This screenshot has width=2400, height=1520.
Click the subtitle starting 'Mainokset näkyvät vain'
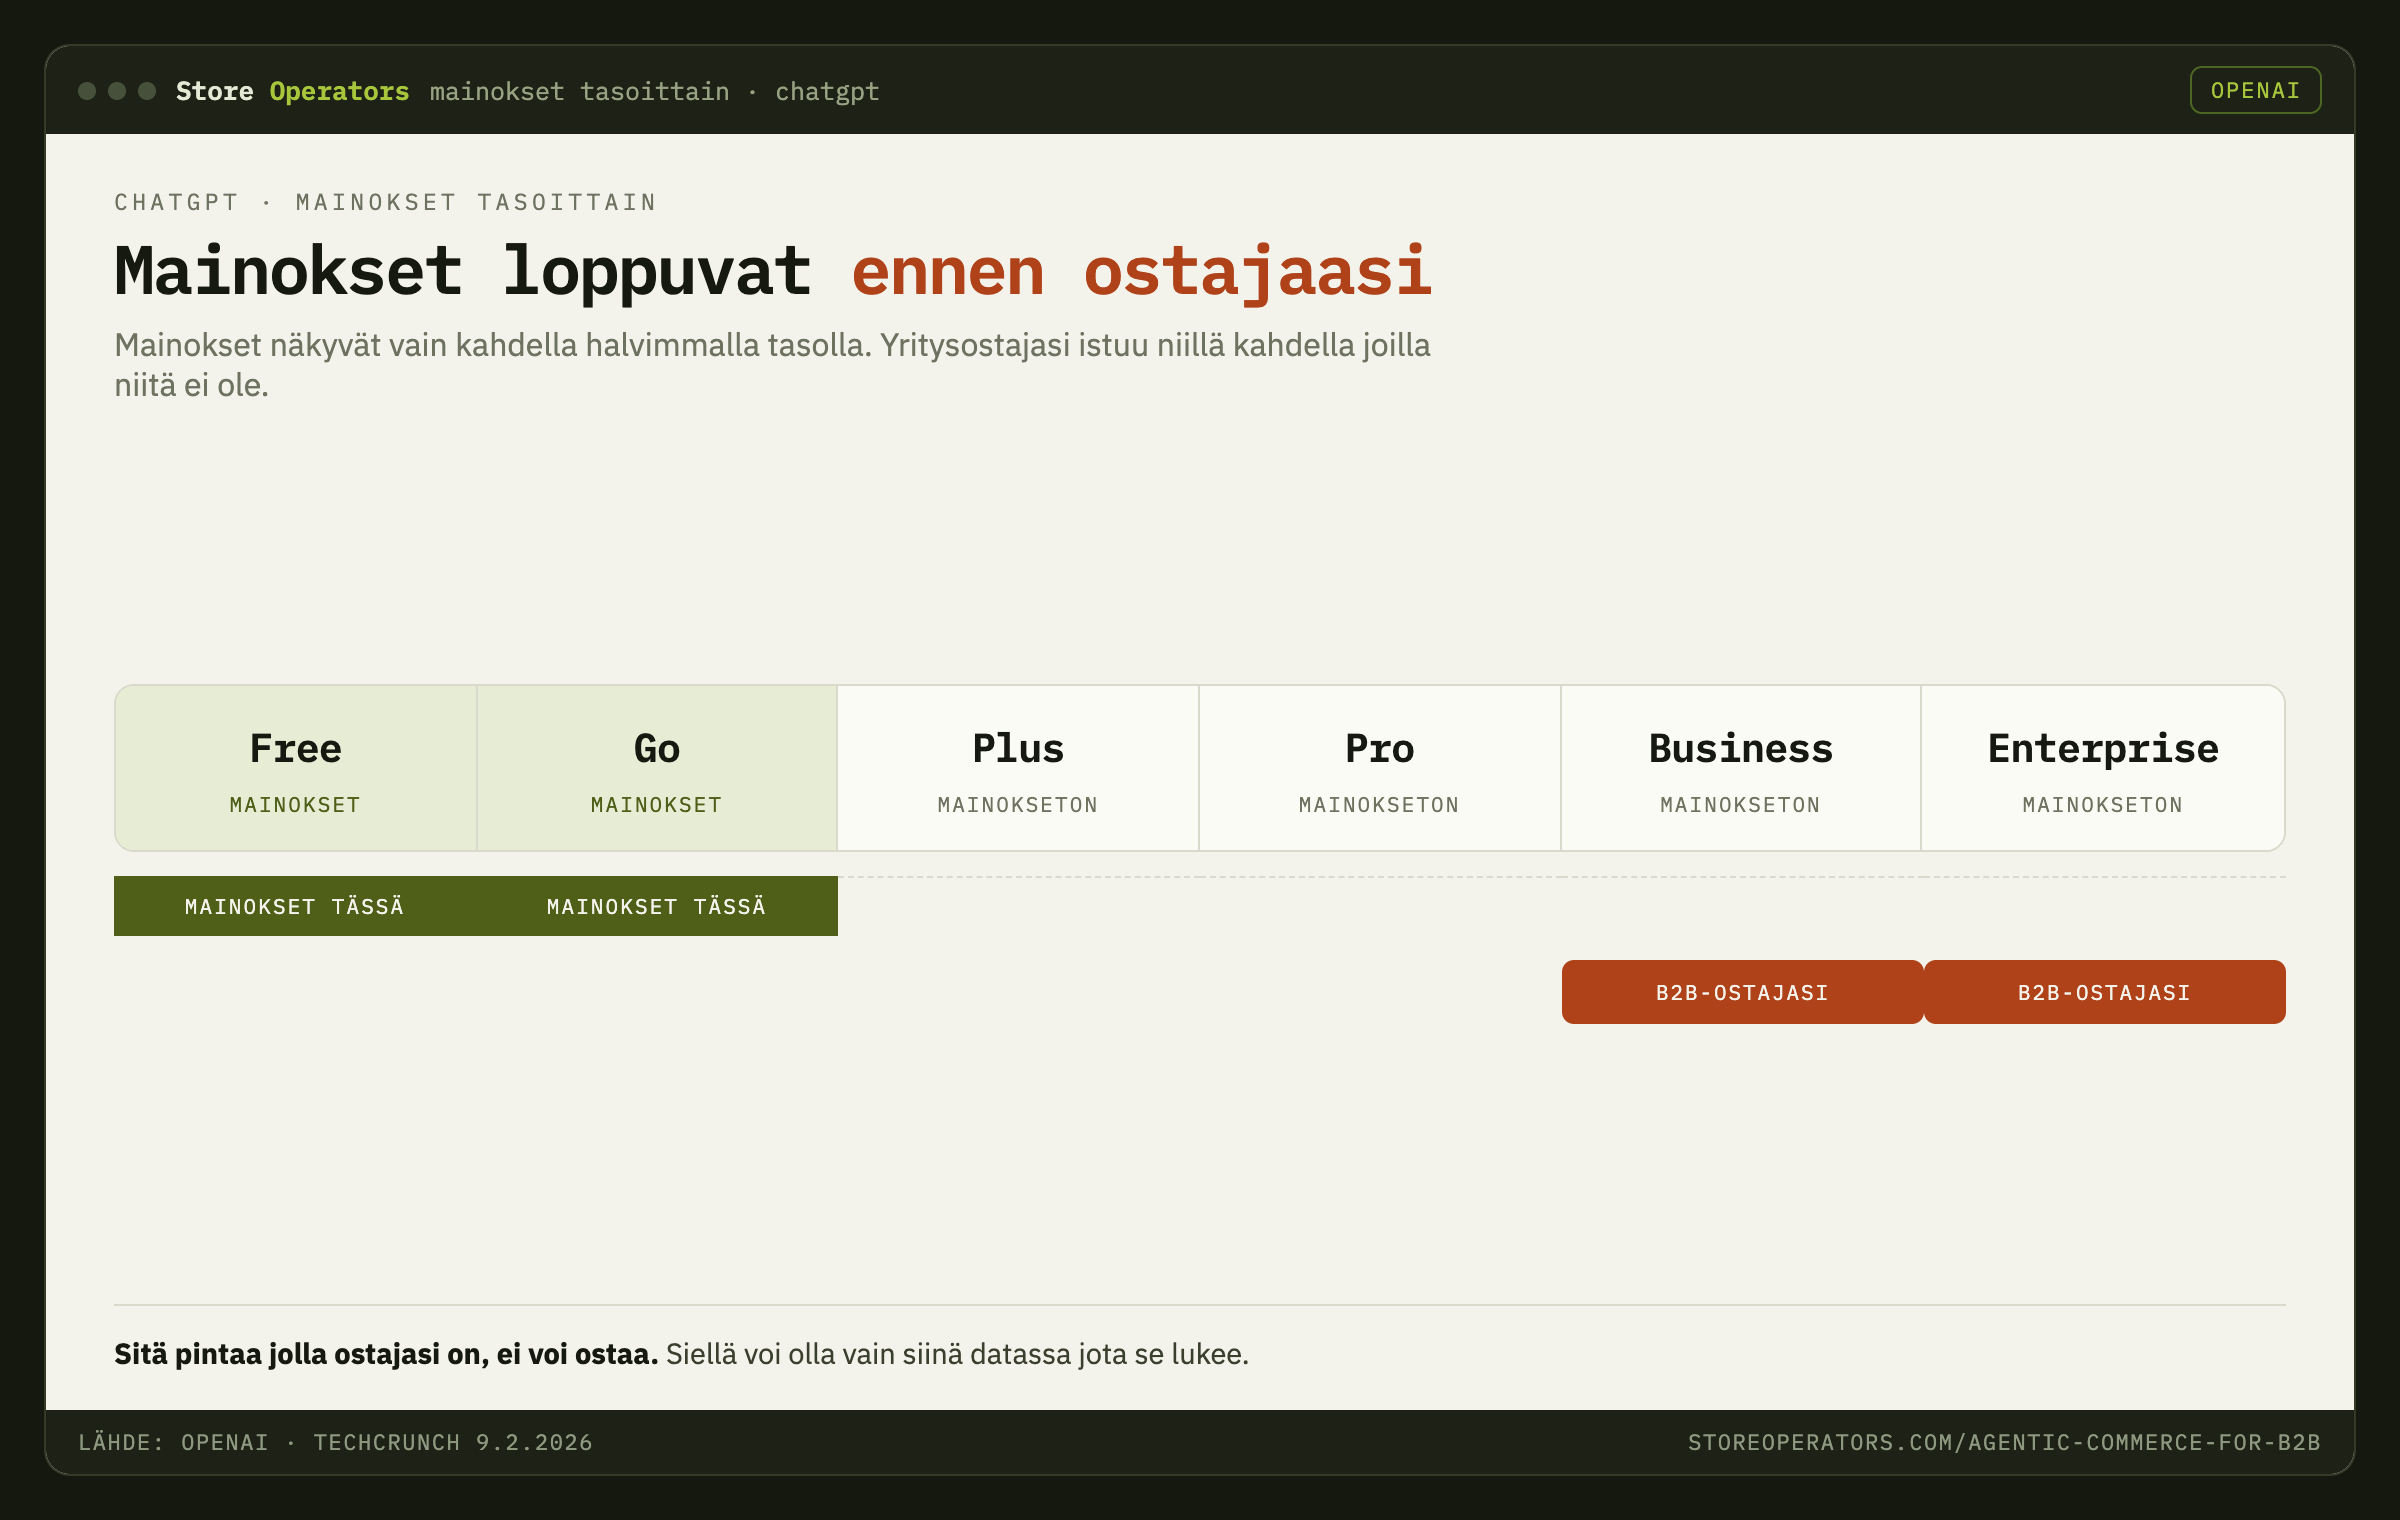point(772,365)
